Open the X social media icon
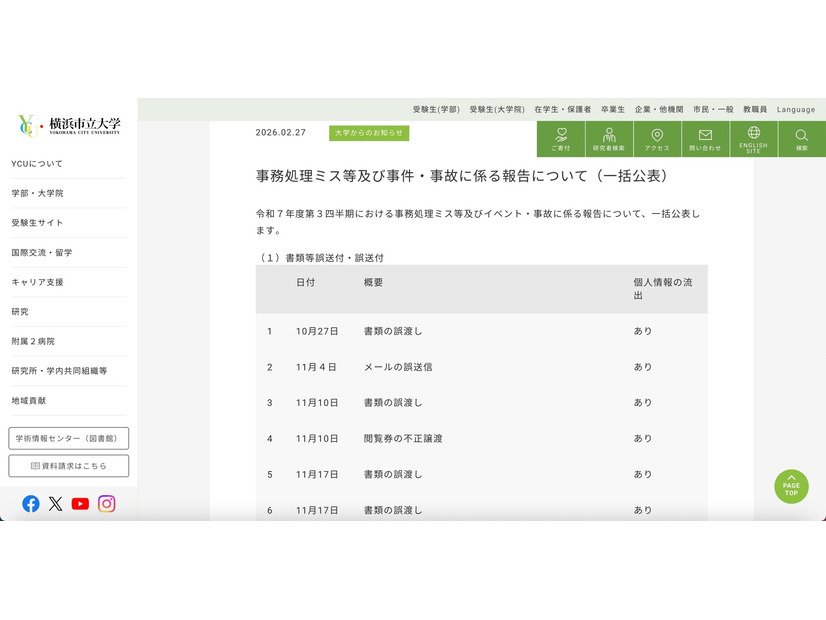The image size is (826, 620). point(56,503)
